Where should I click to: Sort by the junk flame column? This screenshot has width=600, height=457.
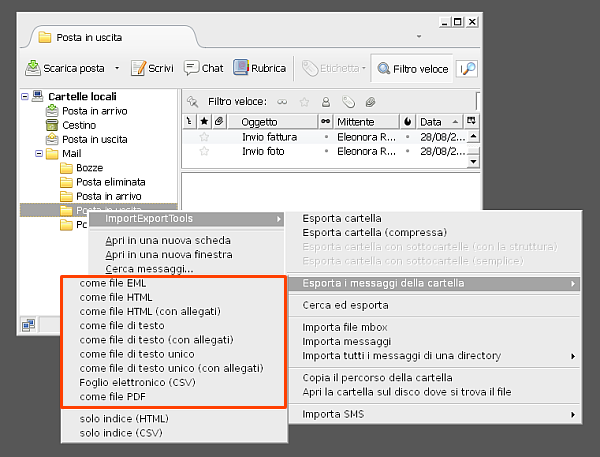tap(408, 121)
